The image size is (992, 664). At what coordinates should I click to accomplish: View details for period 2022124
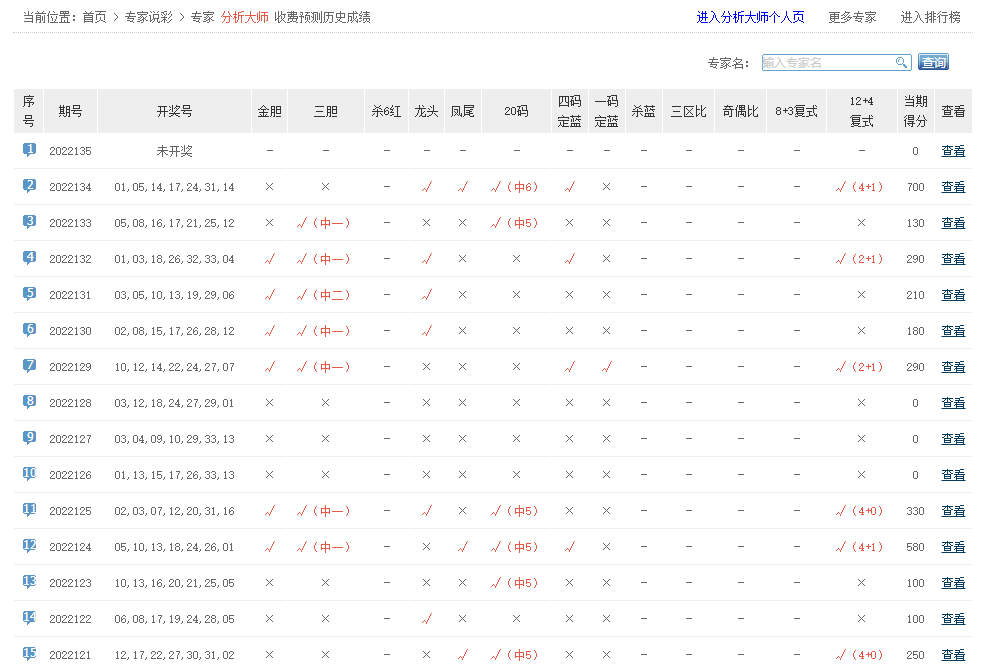tap(953, 547)
